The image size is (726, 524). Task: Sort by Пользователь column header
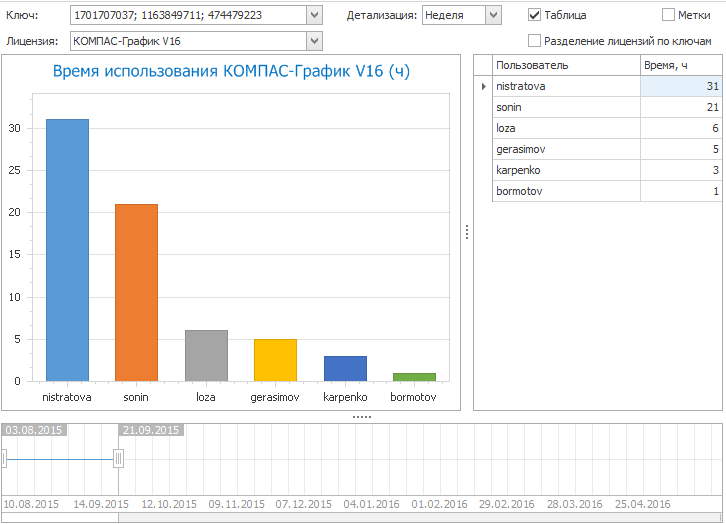click(x=565, y=65)
